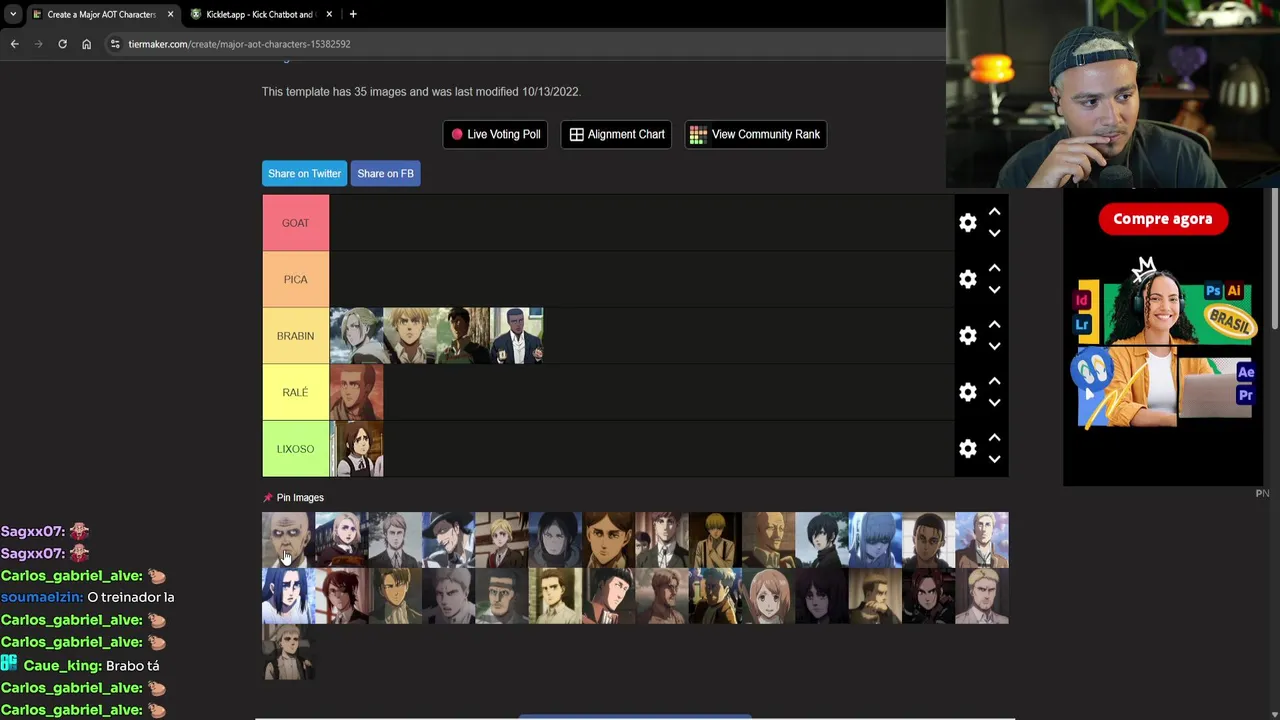Select the bald elderly character thumbnail in pool
Screen dimensions: 1280x720
288,540
